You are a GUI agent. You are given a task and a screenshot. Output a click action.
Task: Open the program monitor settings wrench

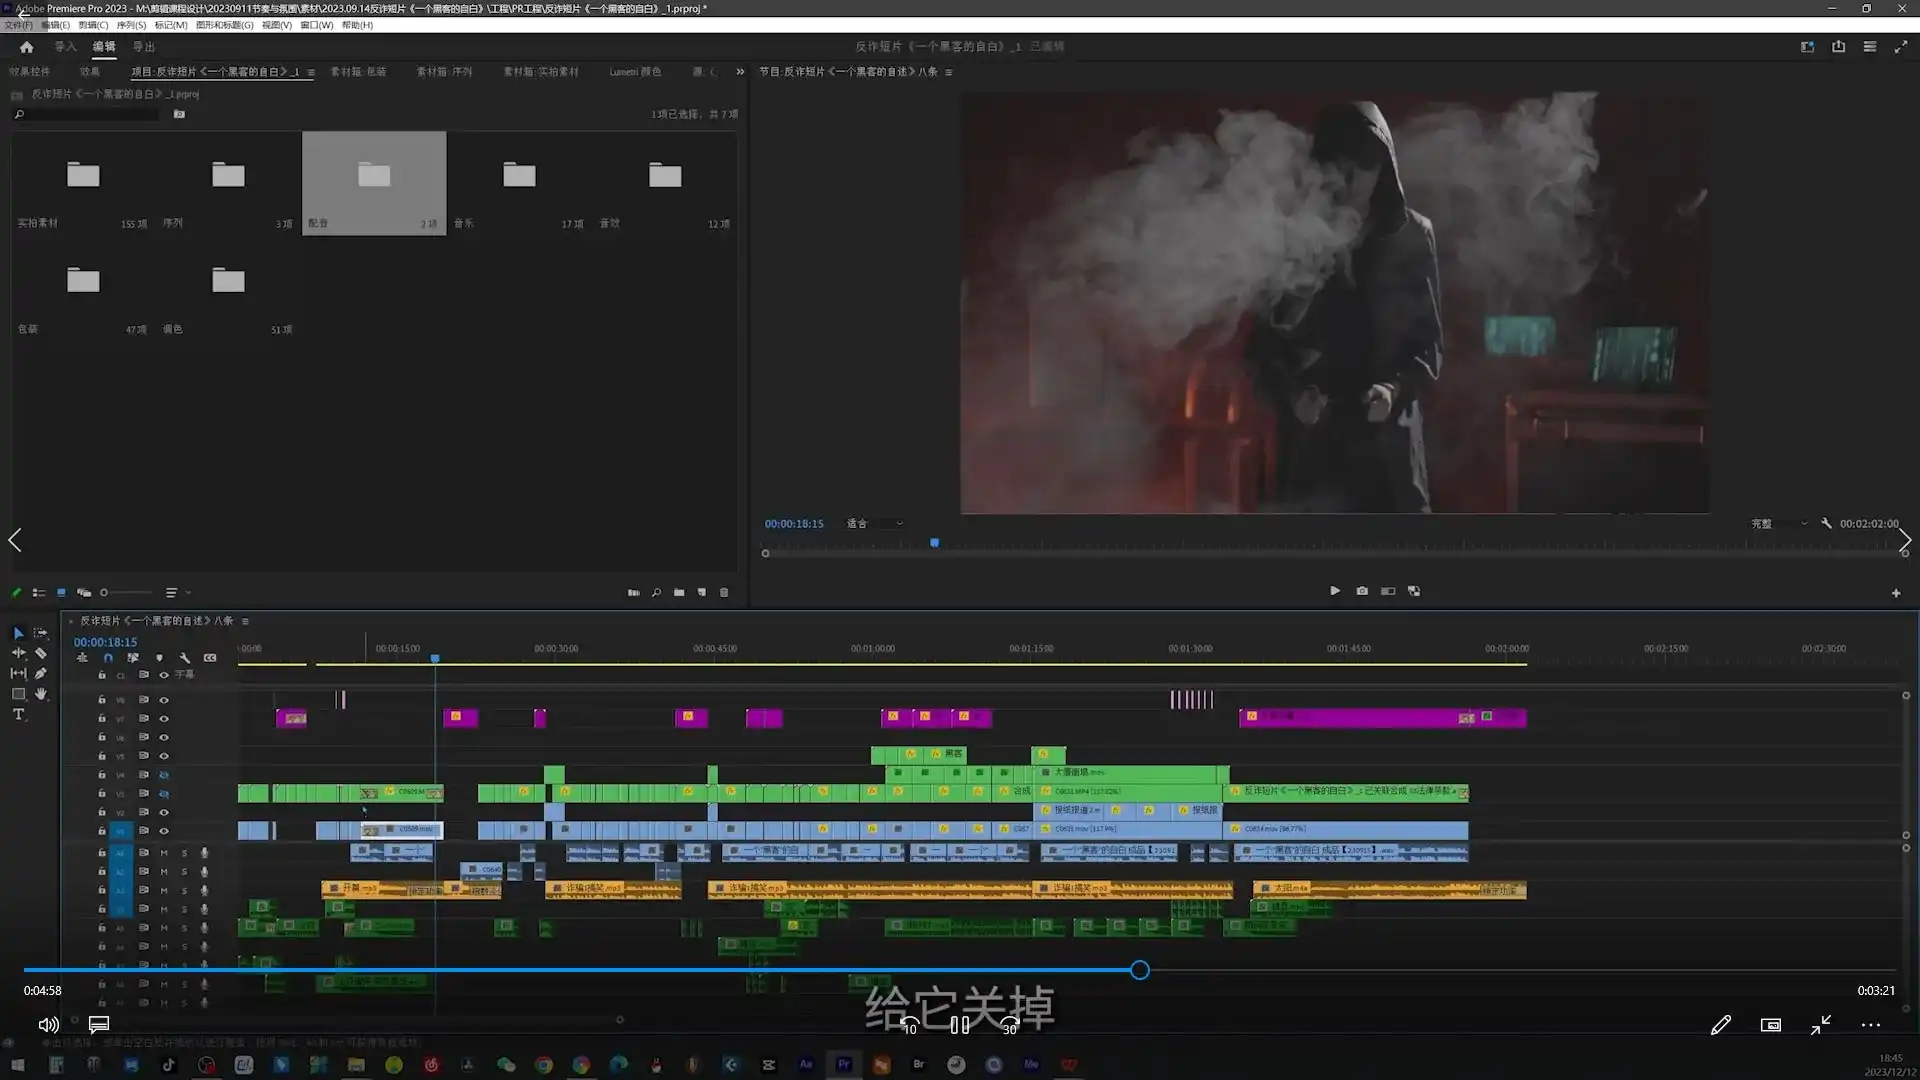point(1826,523)
